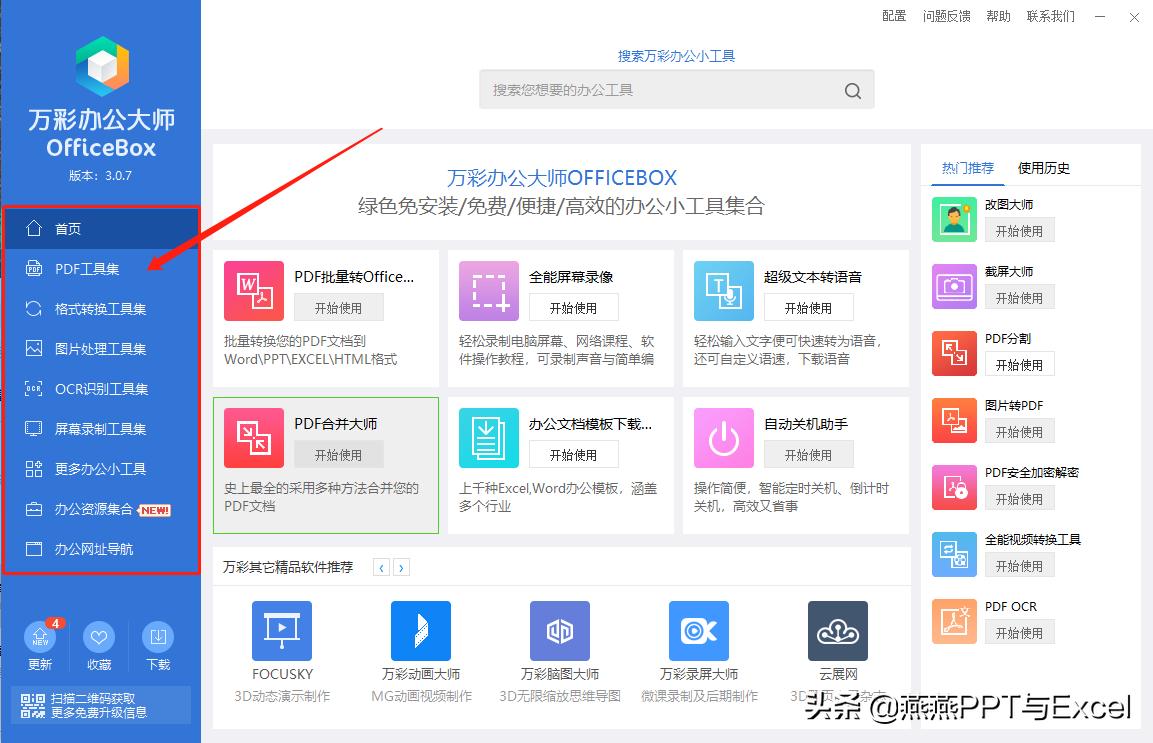Click the 超级文本转语音 text-to-speech icon
This screenshot has width=1153, height=743.
[x=722, y=292]
